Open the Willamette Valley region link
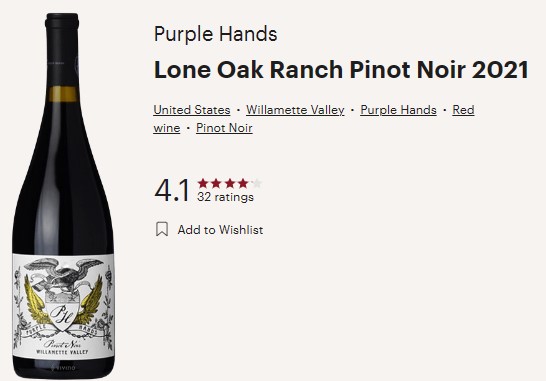 295,110
